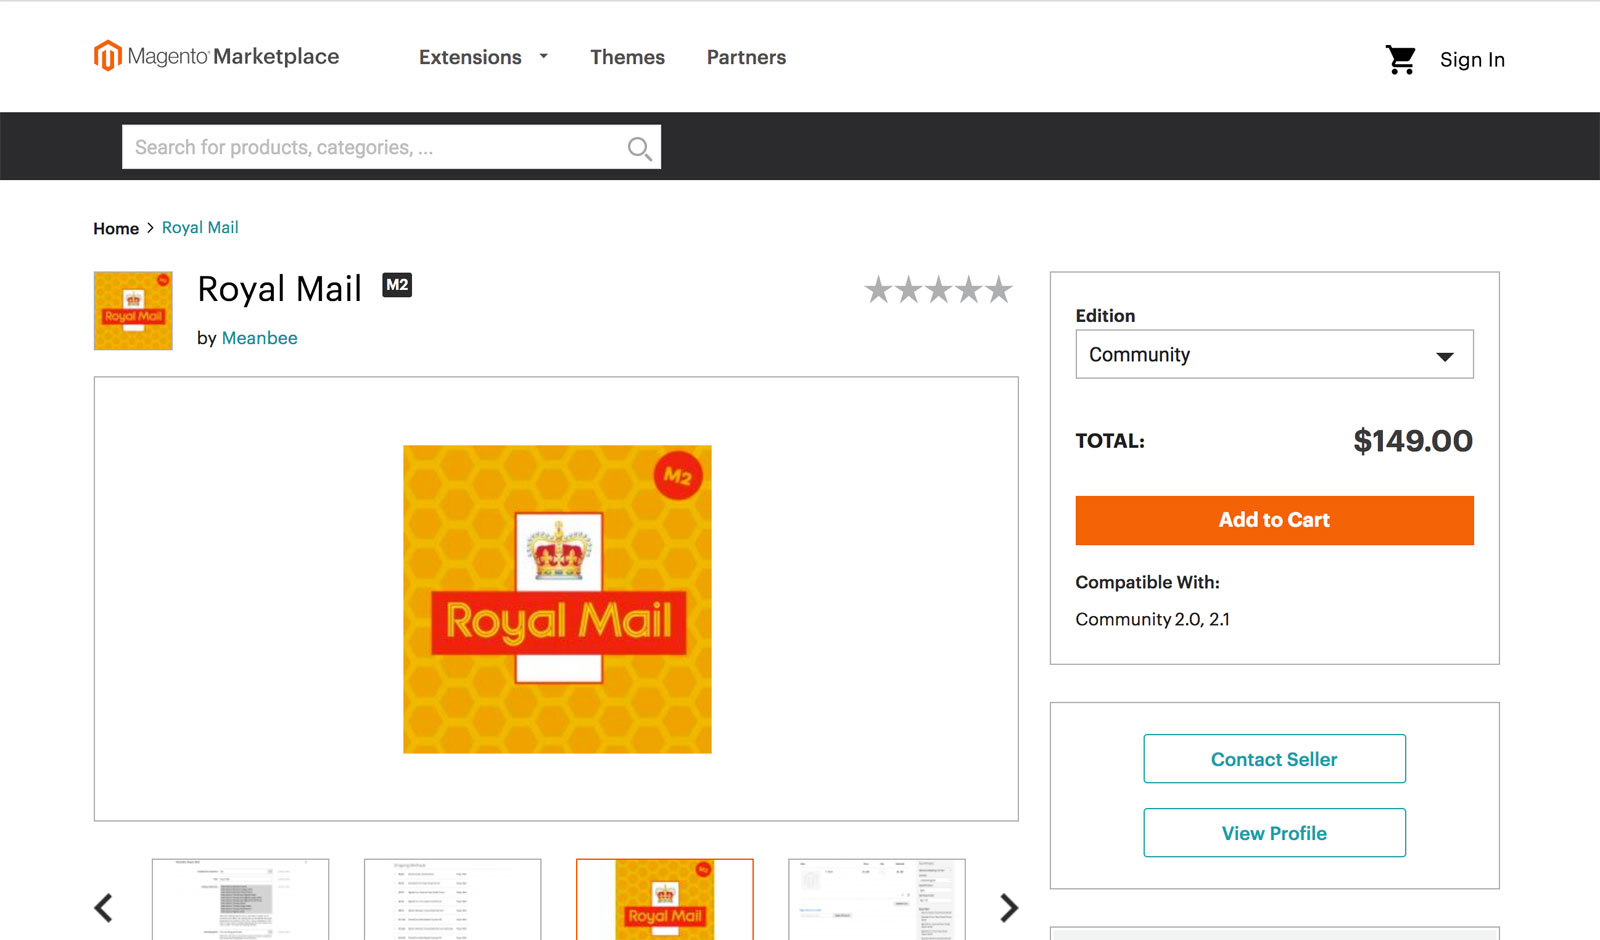Viewport: 1600px width, 940px height.
Task: Go to previous thumbnails with the left arrow
Action: point(103,908)
